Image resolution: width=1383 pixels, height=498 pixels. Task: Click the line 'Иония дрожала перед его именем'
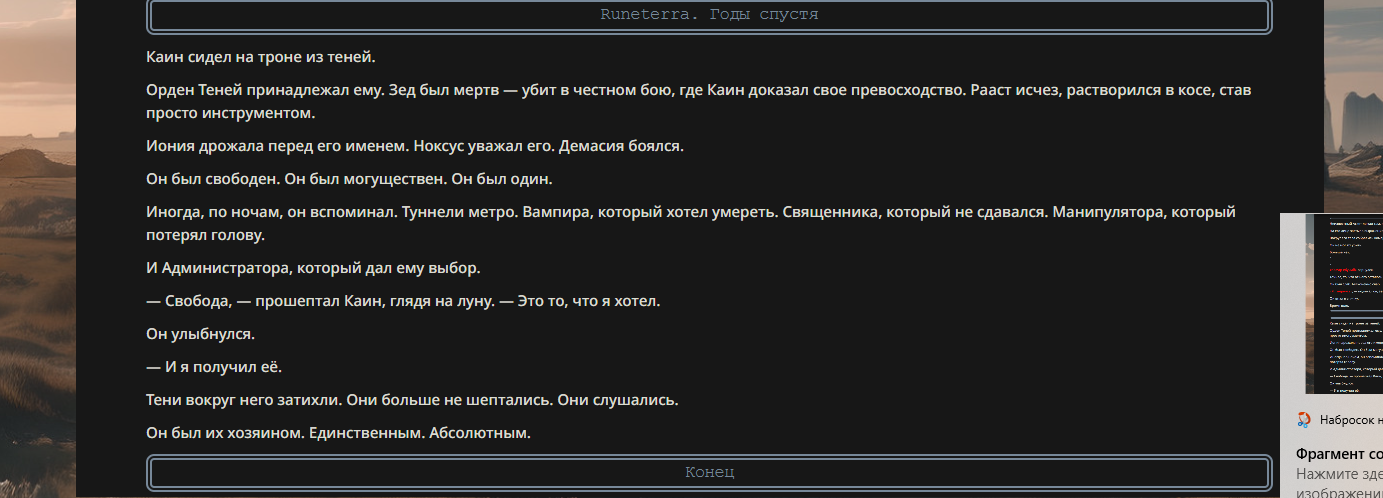pyautogui.click(x=414, y=146)
